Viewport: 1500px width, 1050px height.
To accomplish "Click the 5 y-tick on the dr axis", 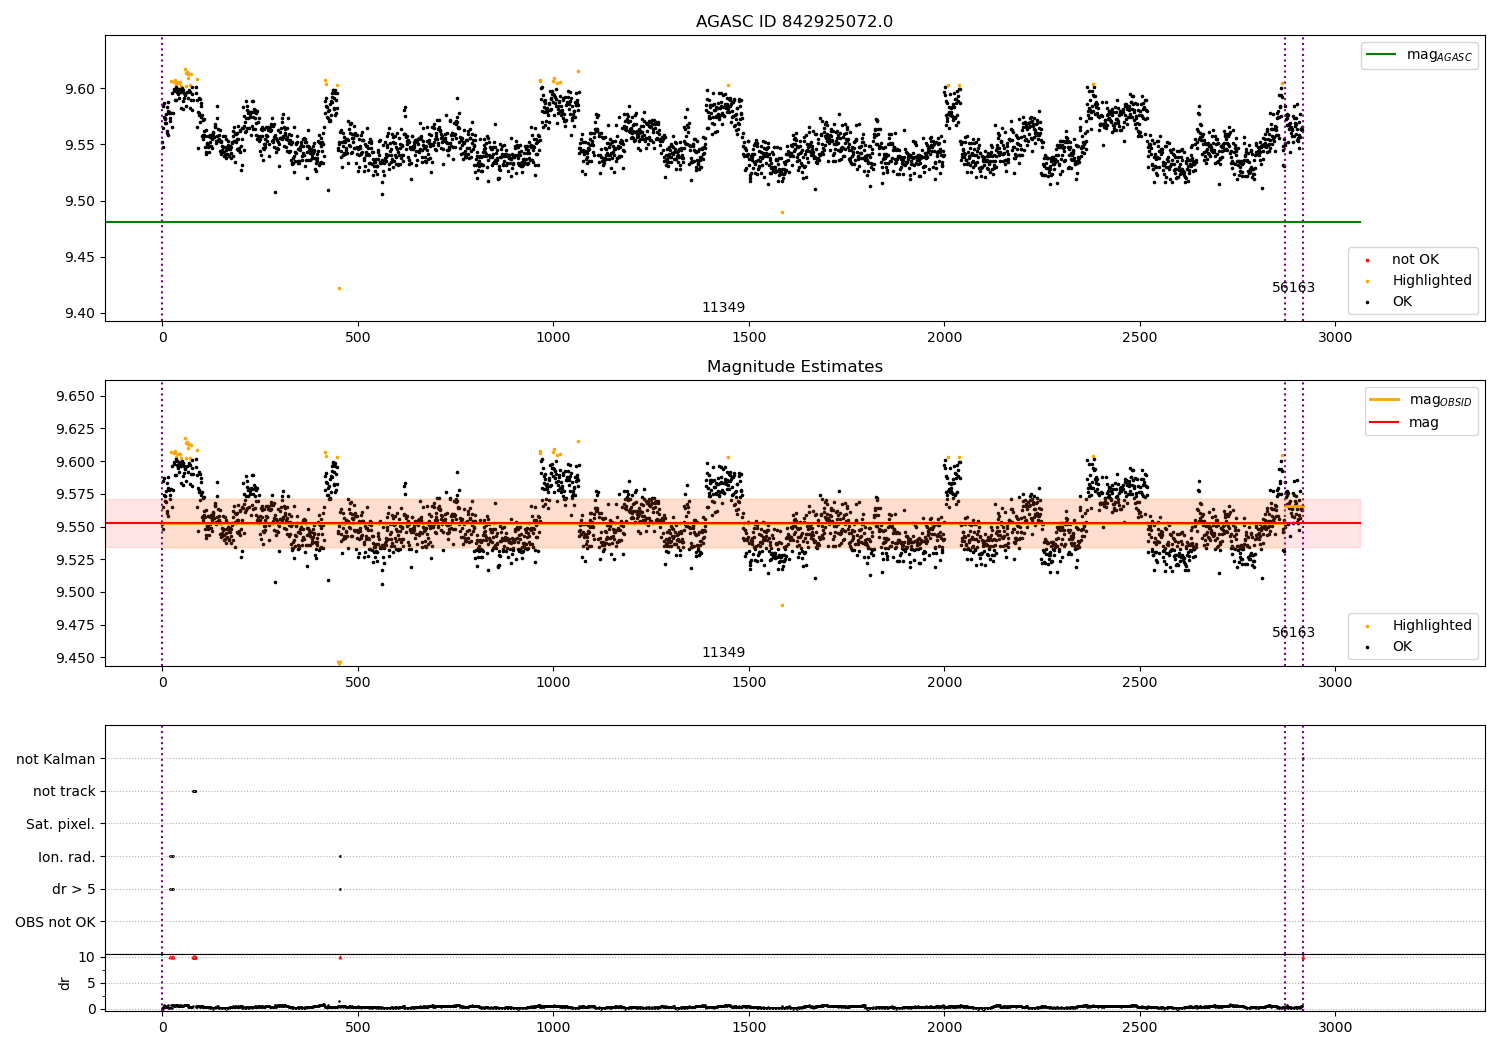I will [92, 983].
